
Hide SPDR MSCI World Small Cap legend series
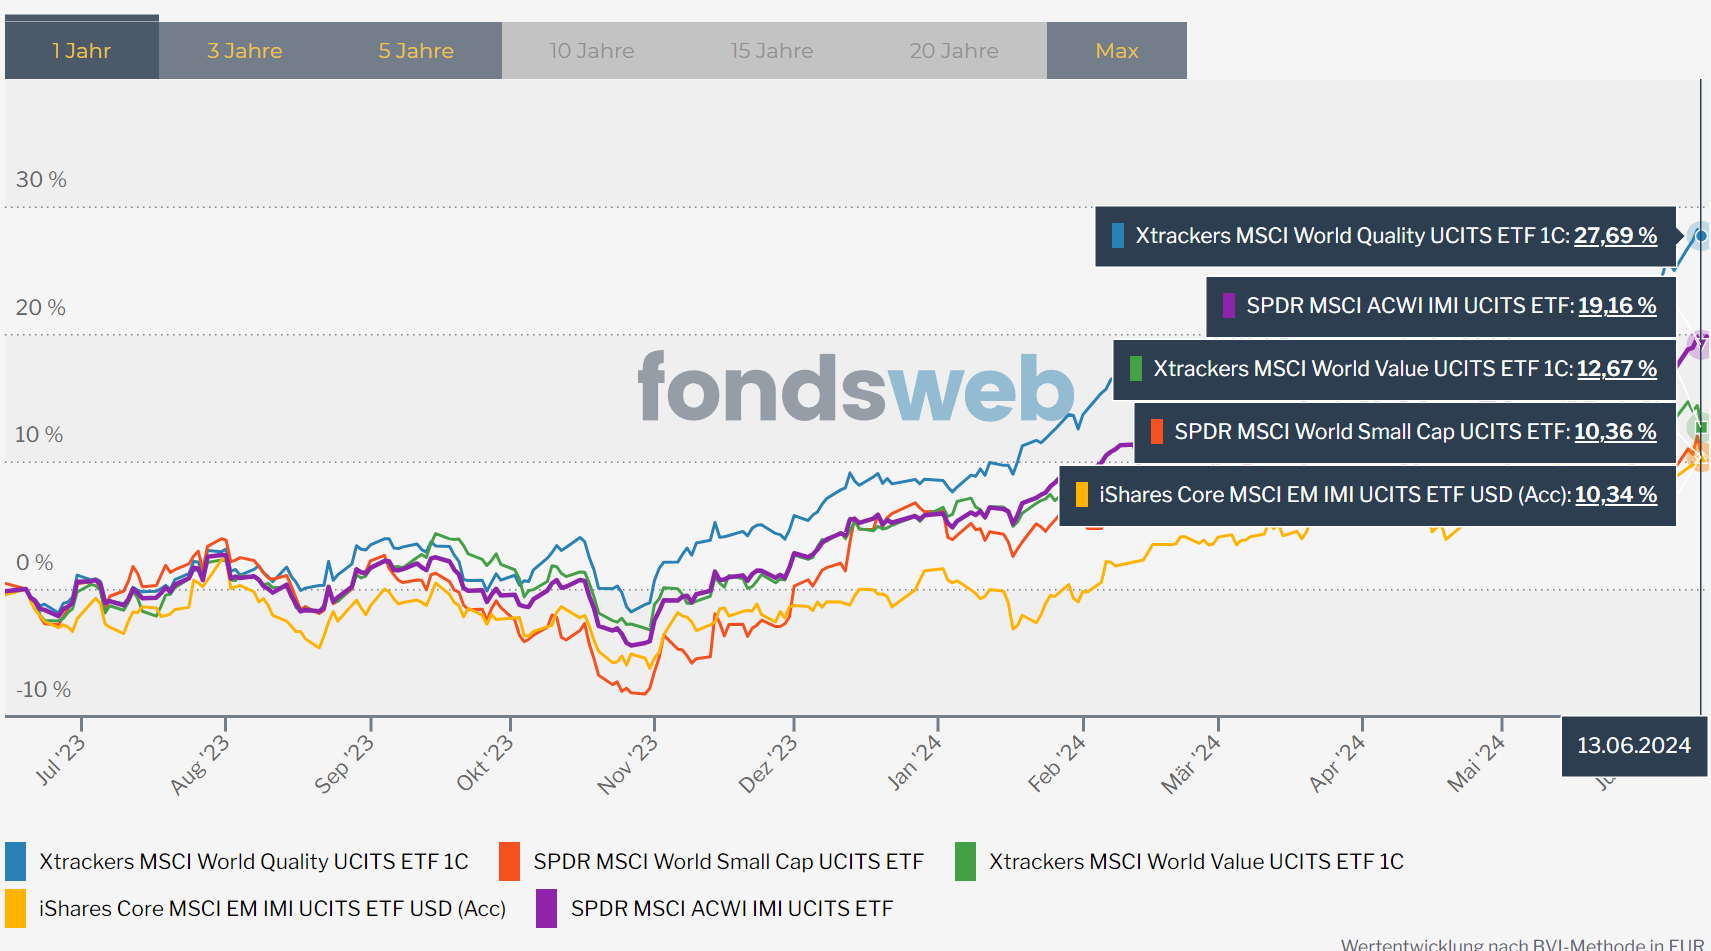click(x=728, y=861)
